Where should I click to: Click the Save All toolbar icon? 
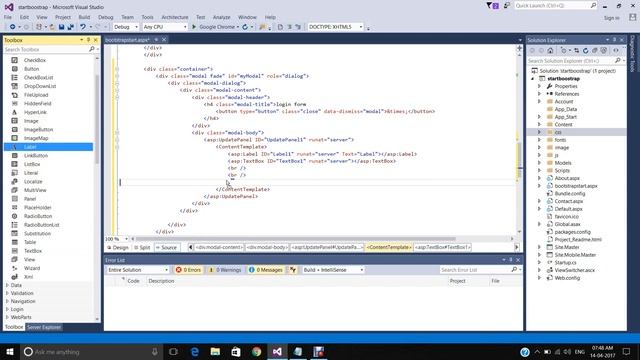tap(71, 27)
